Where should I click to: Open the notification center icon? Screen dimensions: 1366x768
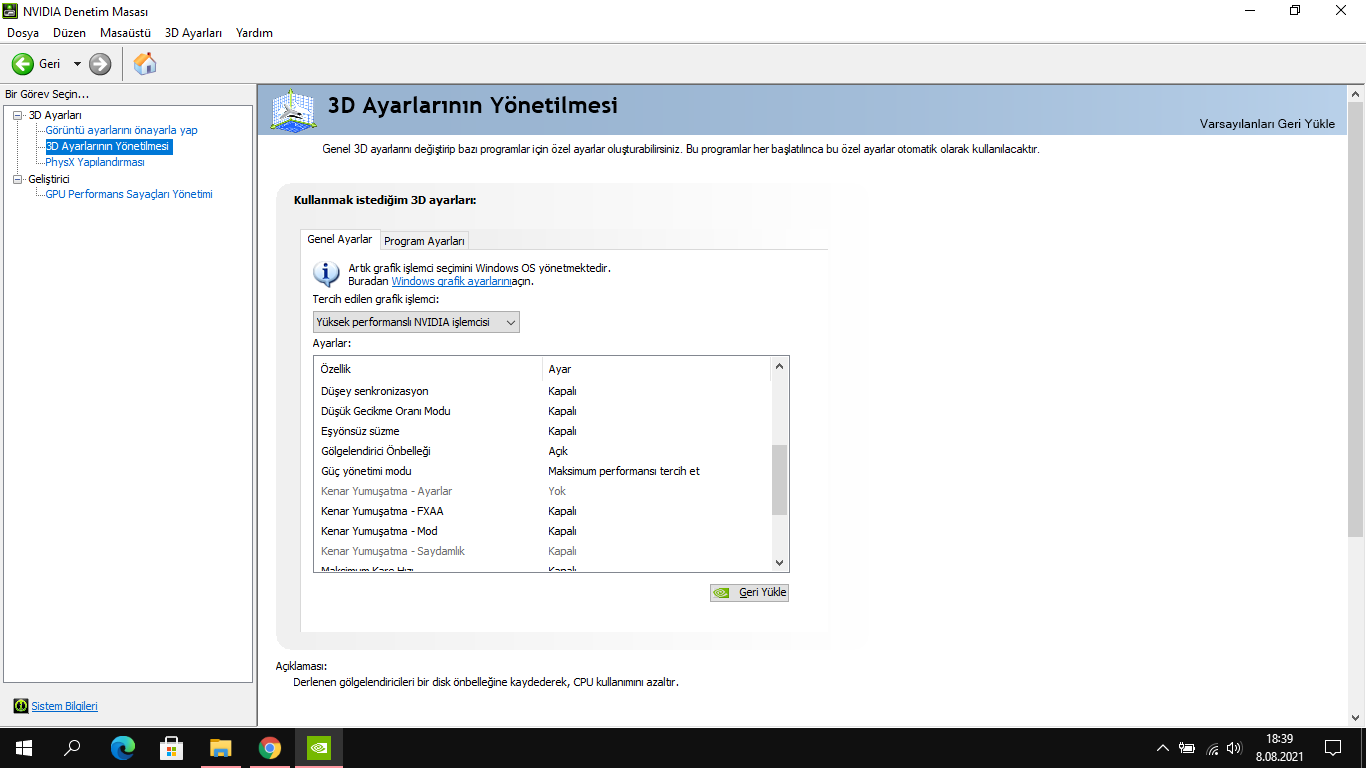coord(1332,748)
